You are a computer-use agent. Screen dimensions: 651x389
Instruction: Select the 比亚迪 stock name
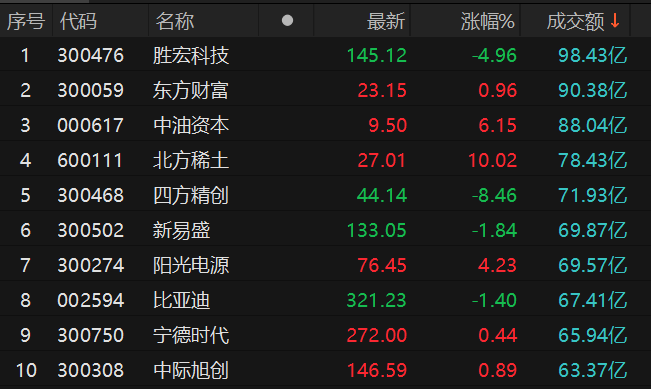click(181, 300)
